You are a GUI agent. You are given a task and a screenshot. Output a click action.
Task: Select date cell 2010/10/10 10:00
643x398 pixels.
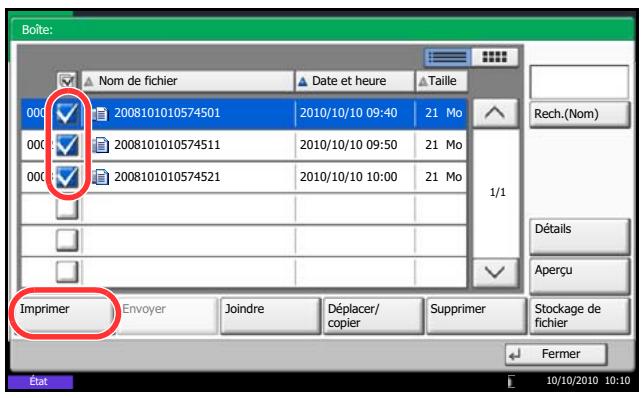(x=348, y=177)
